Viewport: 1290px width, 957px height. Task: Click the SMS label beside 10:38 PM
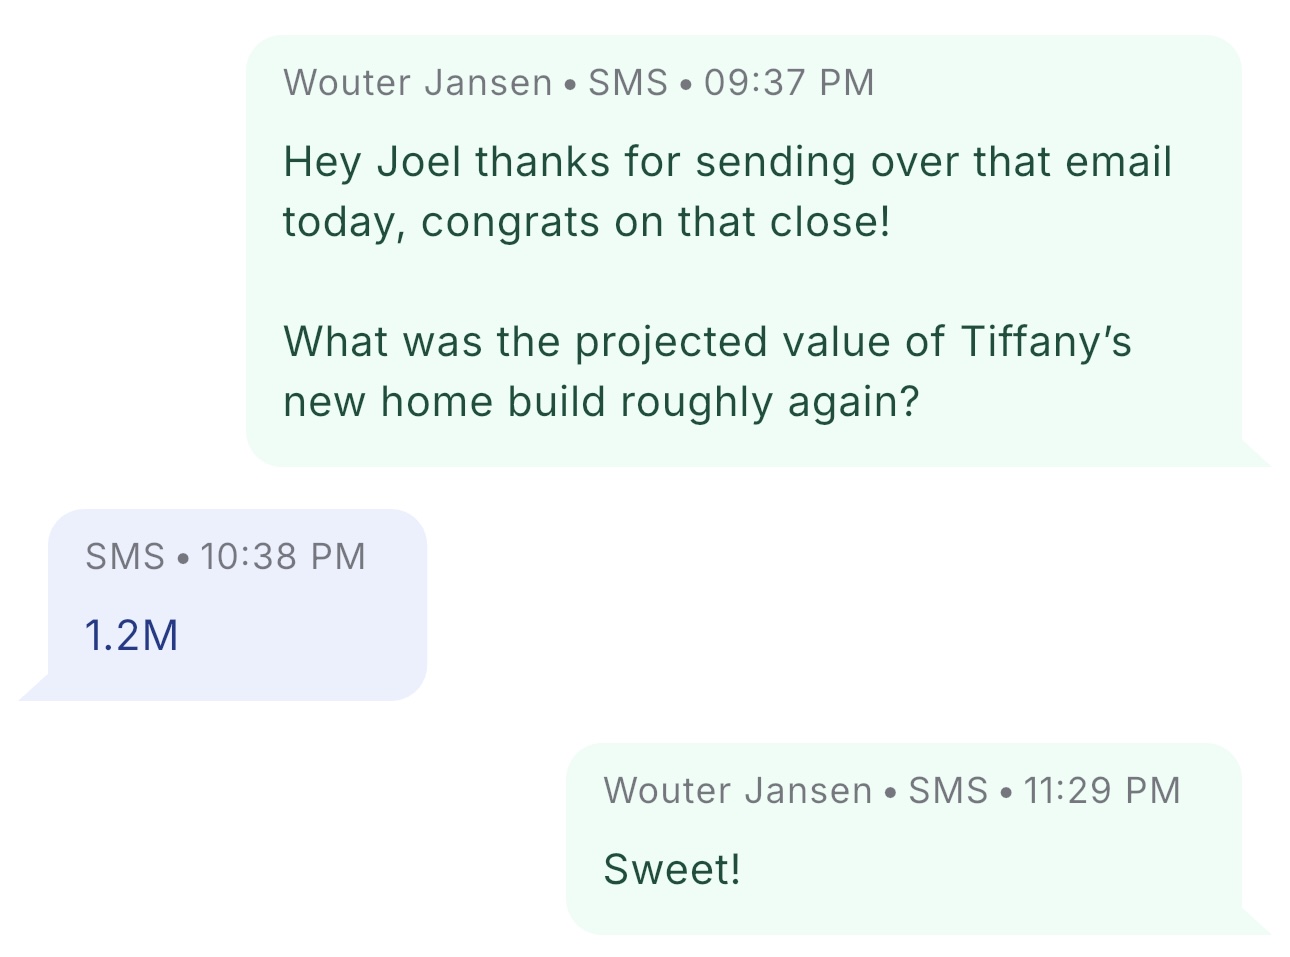(x=125, y=556)
